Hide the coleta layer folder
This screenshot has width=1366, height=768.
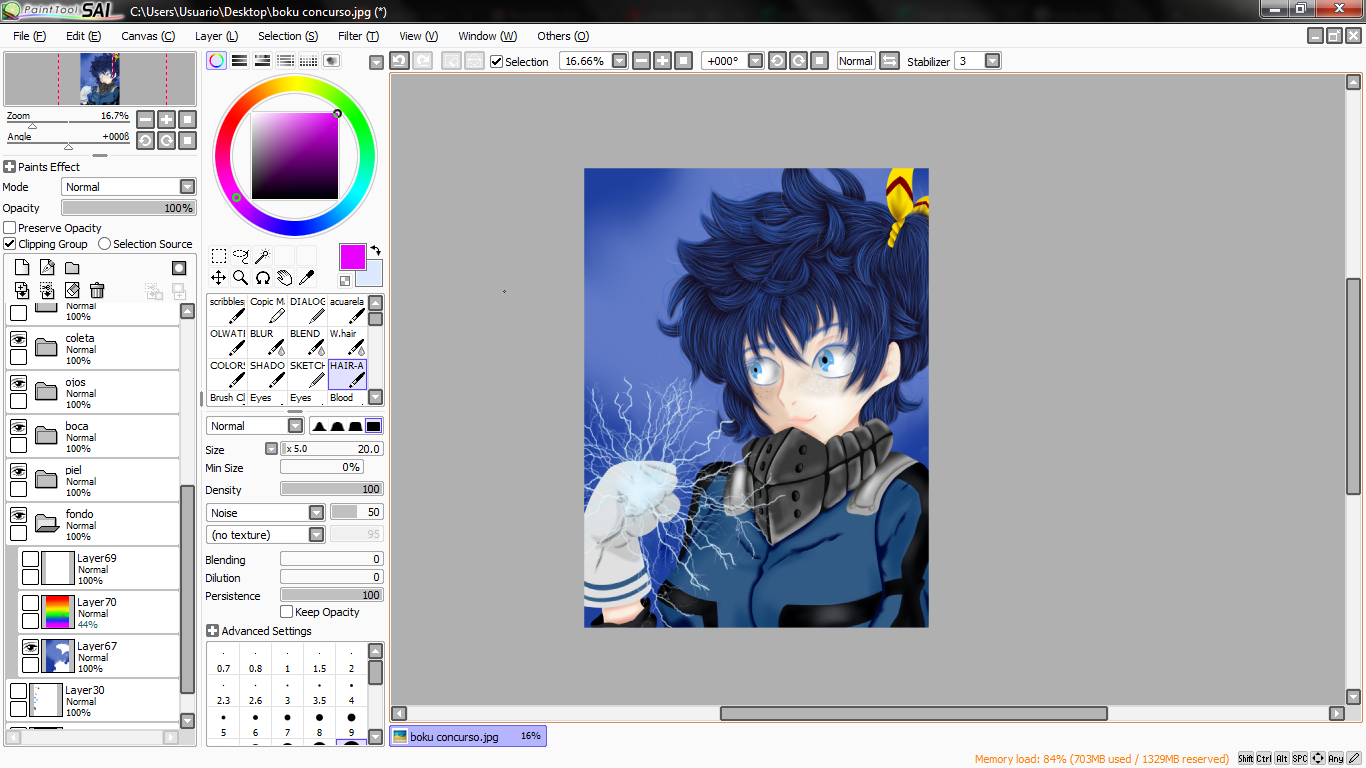18,339
